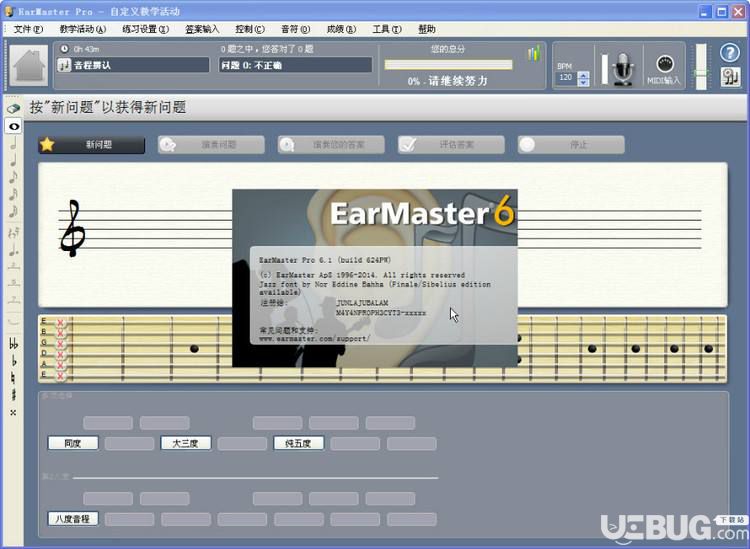
Task: Click the 评估答案 button
Action: coord(451,144)
